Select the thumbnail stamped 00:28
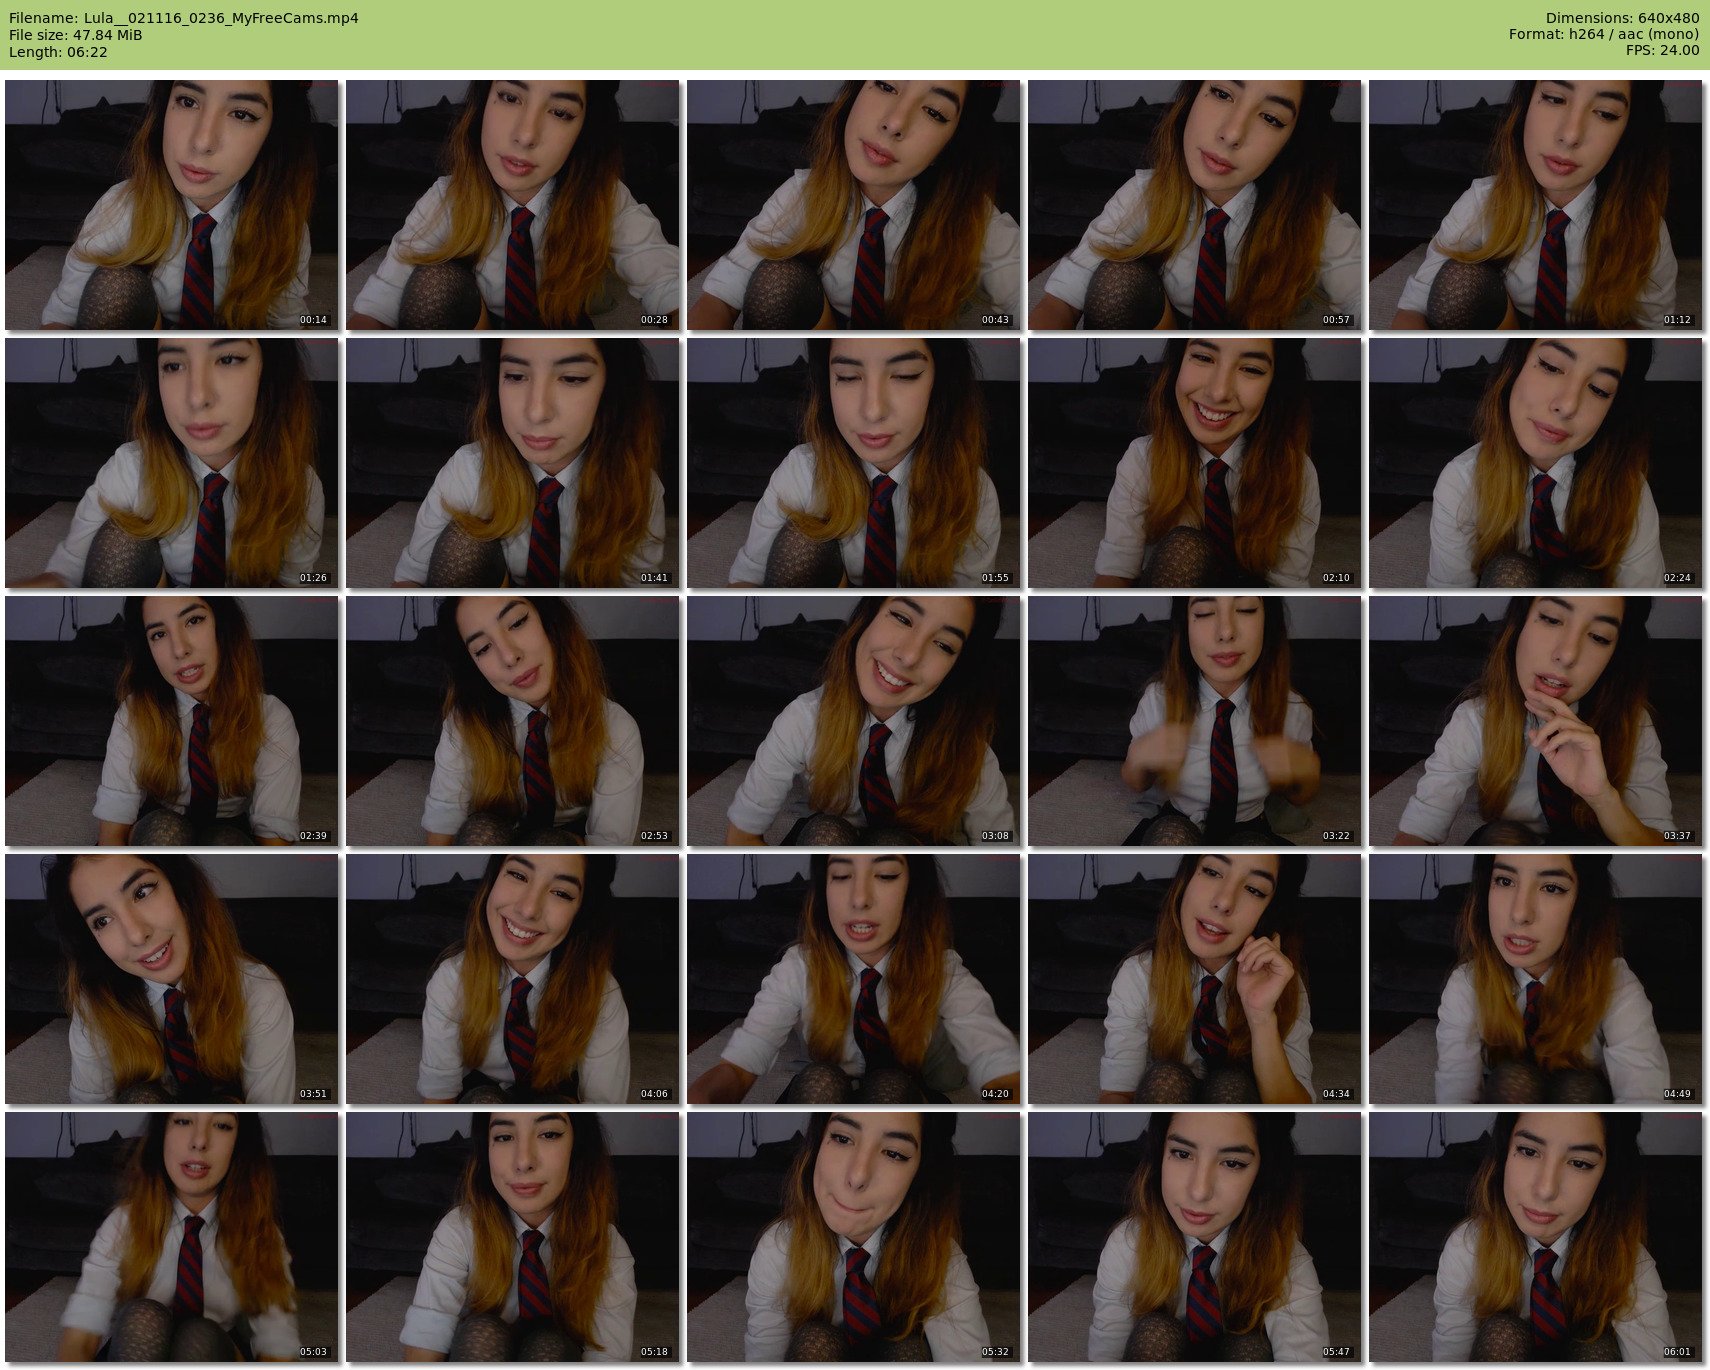1710x1370 pixels. 512,205
